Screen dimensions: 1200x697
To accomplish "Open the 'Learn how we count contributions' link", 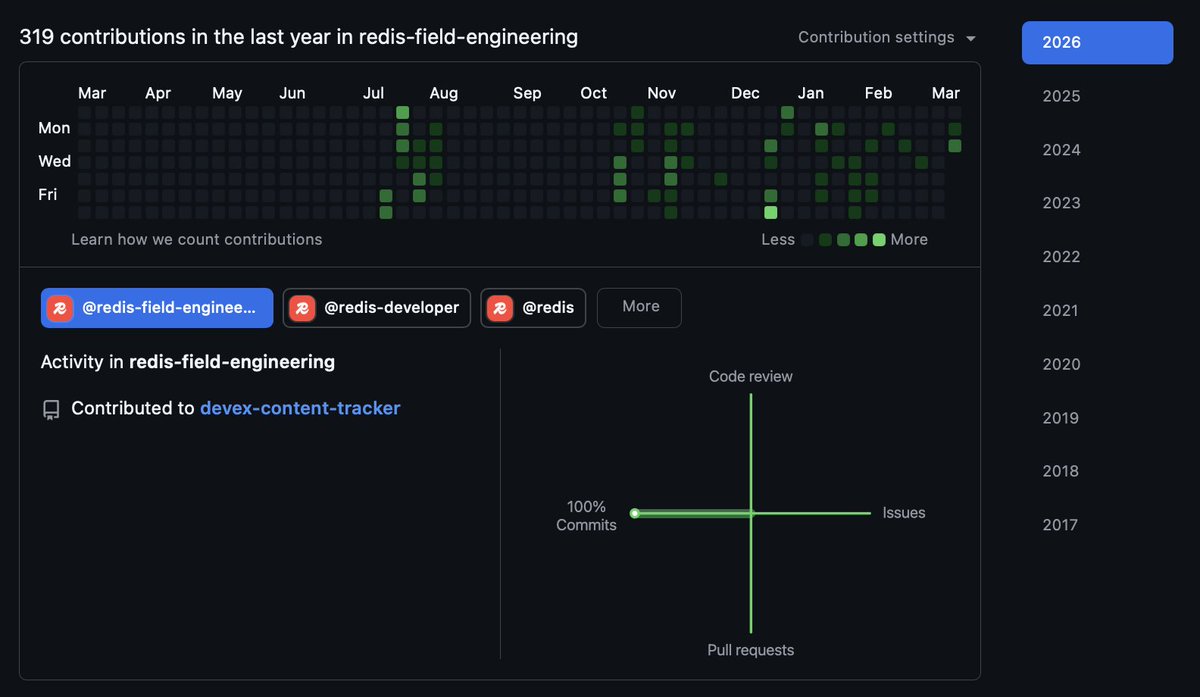I will click(197, 239).
